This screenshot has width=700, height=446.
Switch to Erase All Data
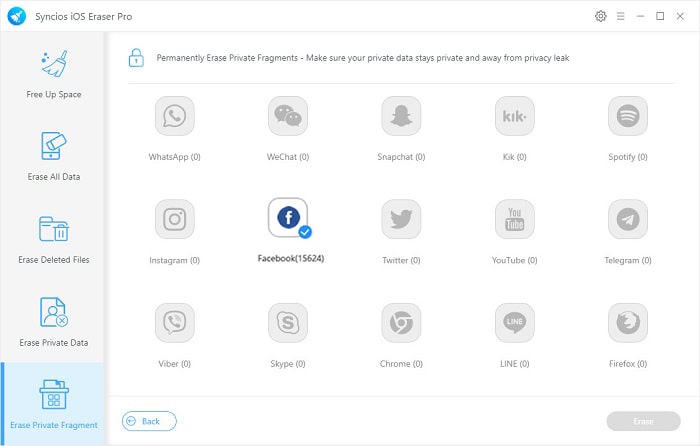pyautogui.click(x=54, y=156)
